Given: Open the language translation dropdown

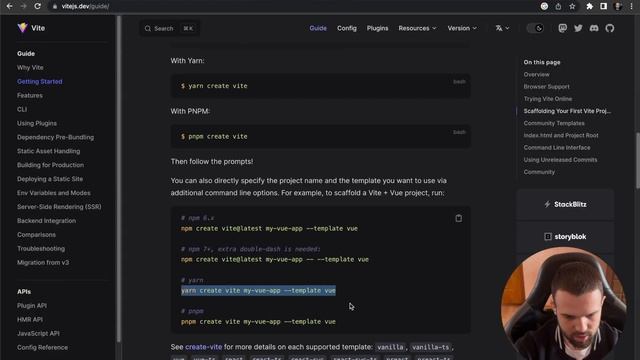Looking at the screenshot, I should (x=502, y=28).
